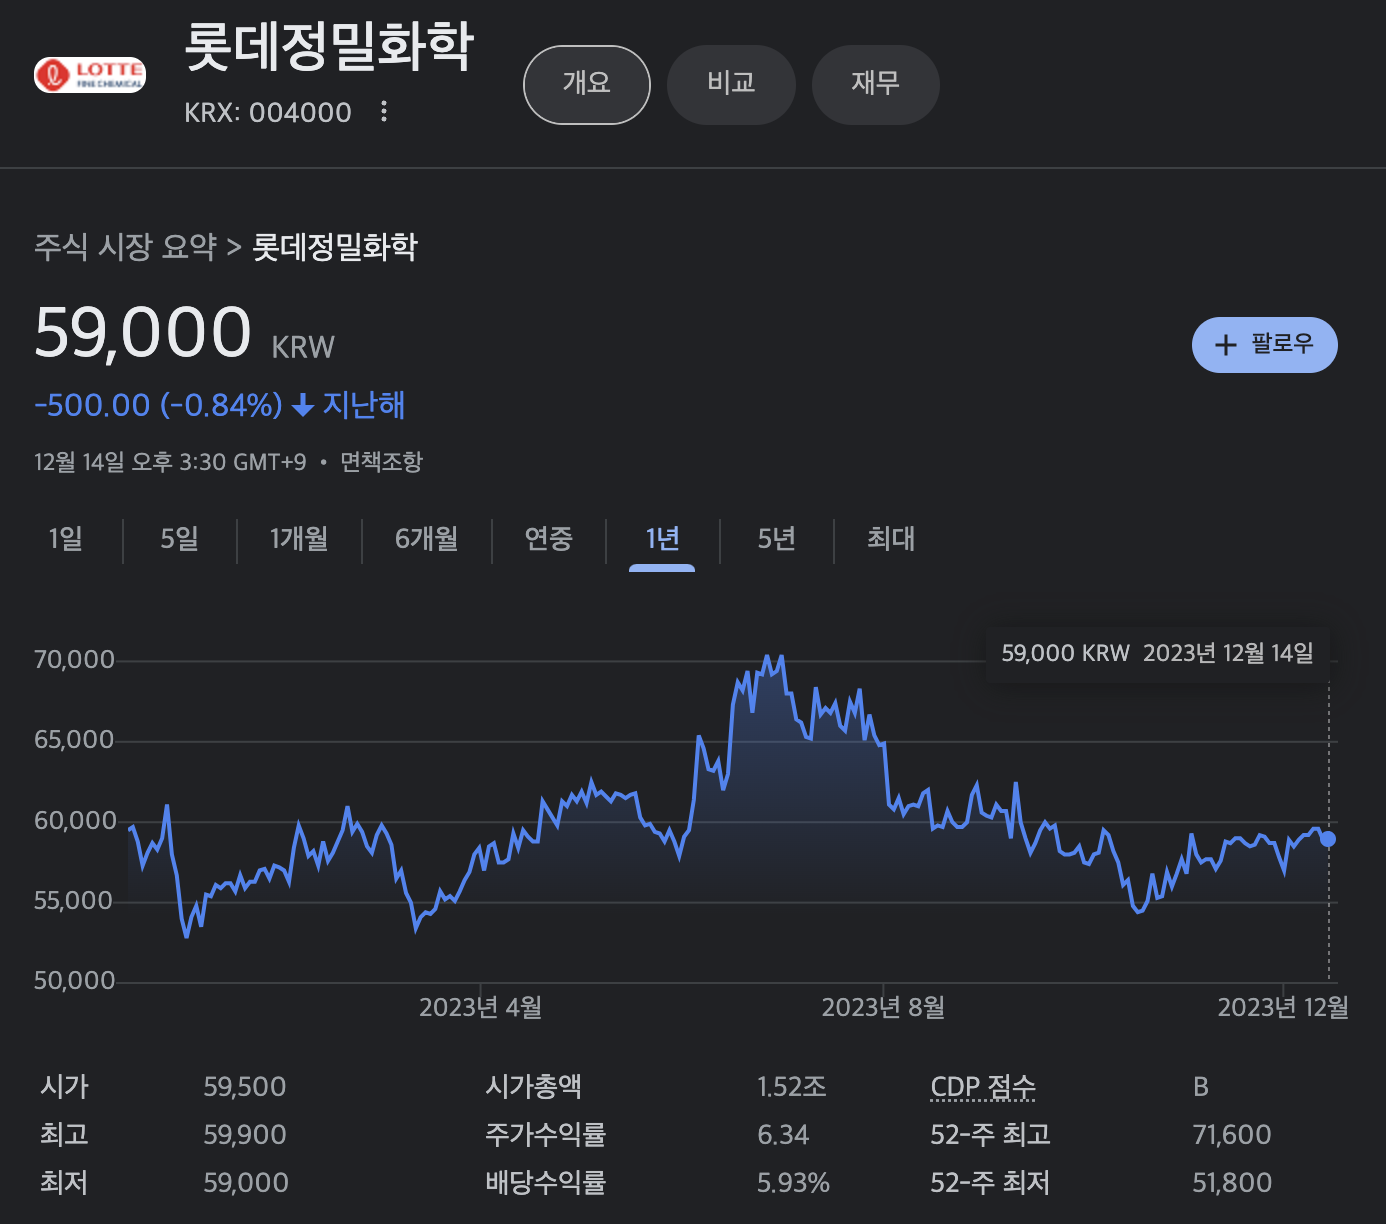Click the 최저 value 59,000
1386x1224 pixels.
click(x=246, y=1183)
